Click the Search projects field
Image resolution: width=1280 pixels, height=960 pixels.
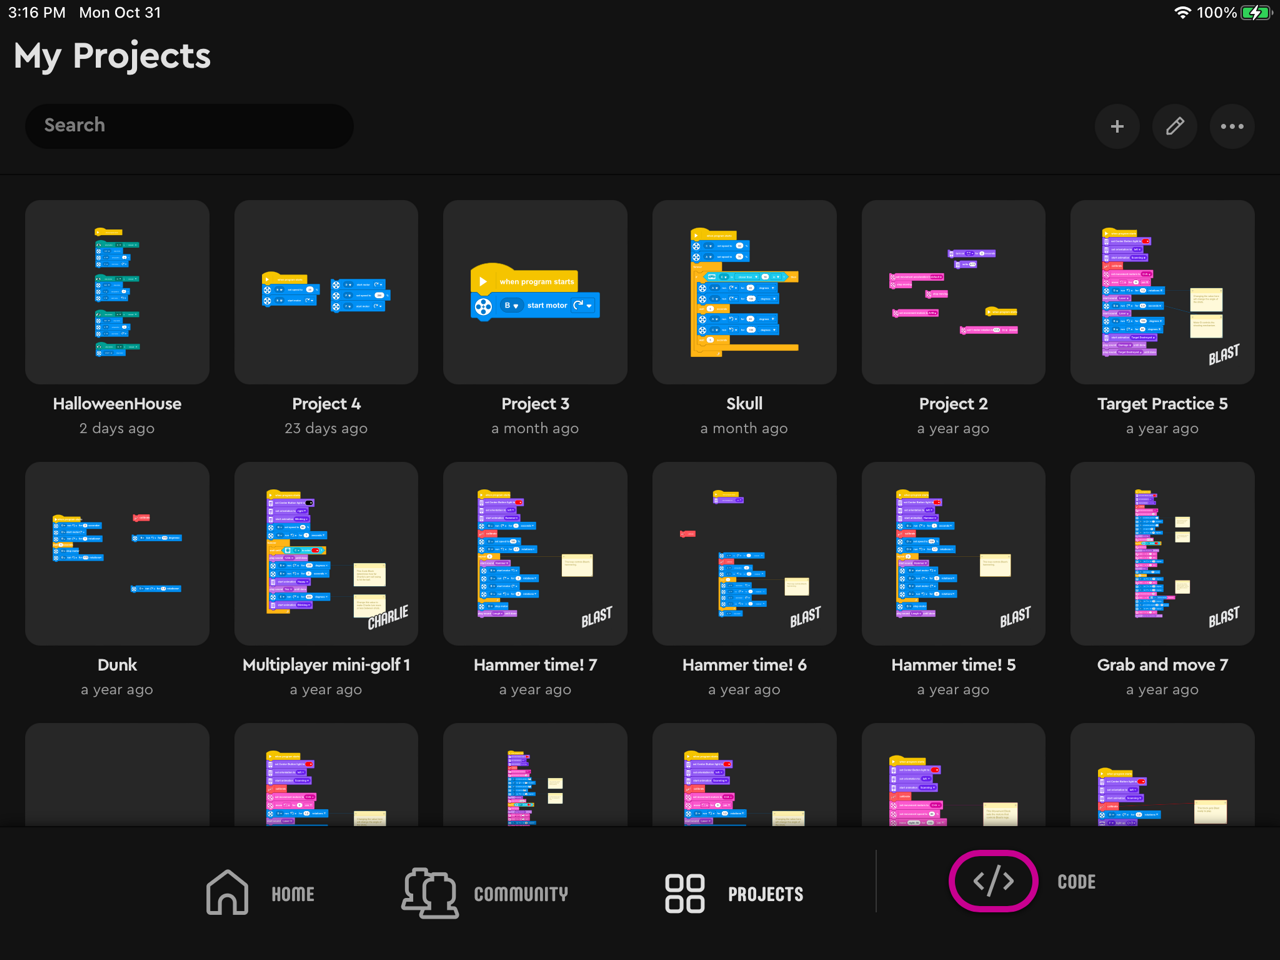(189, 126)
